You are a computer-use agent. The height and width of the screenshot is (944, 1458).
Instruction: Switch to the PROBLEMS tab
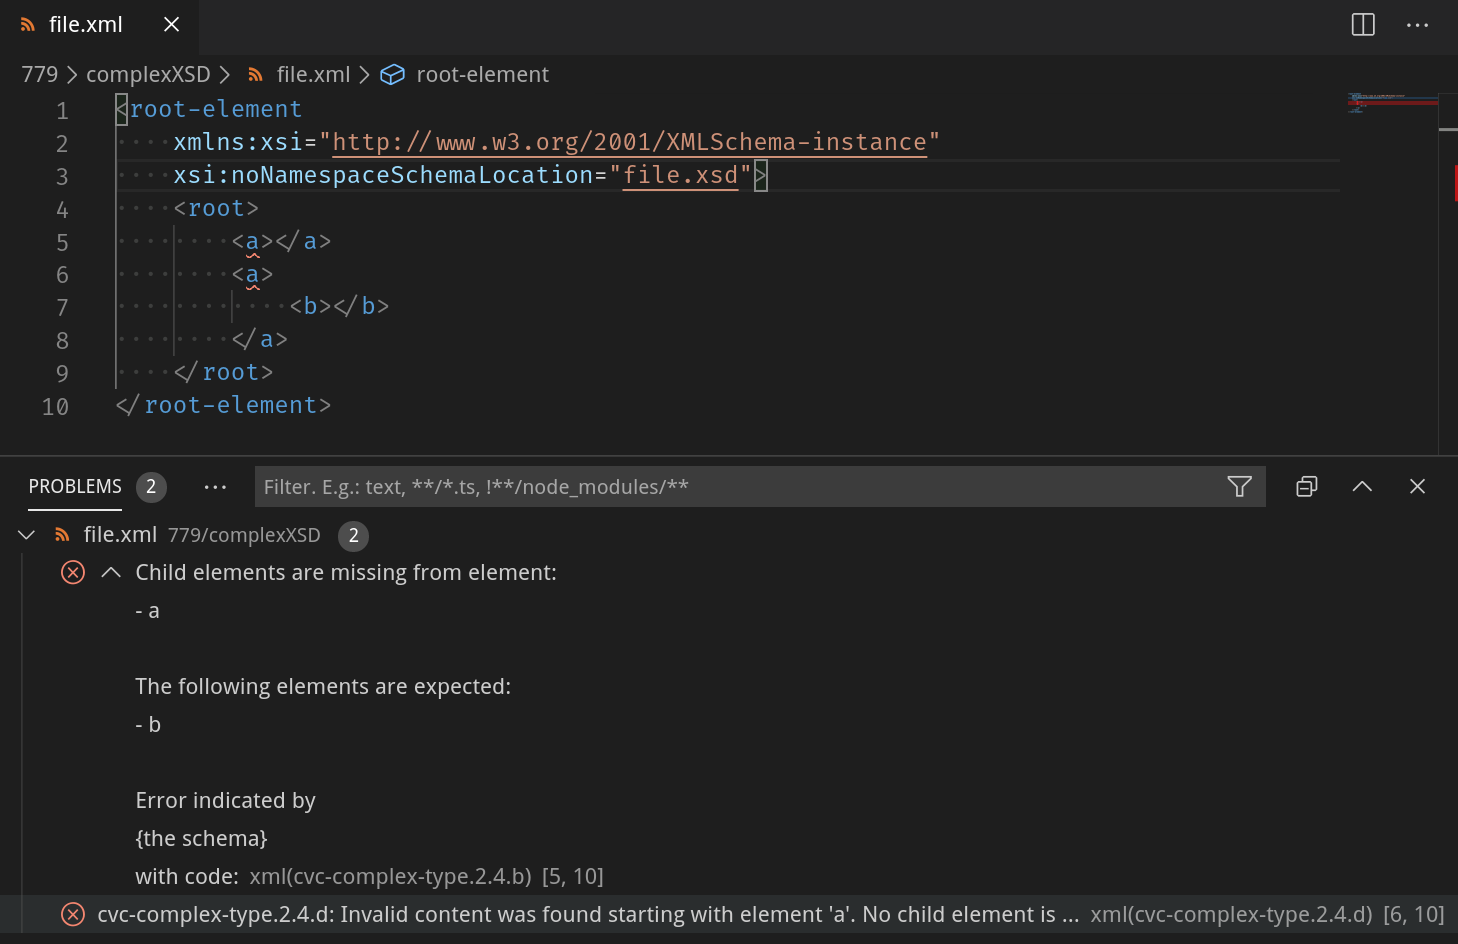tap(74, 487)
